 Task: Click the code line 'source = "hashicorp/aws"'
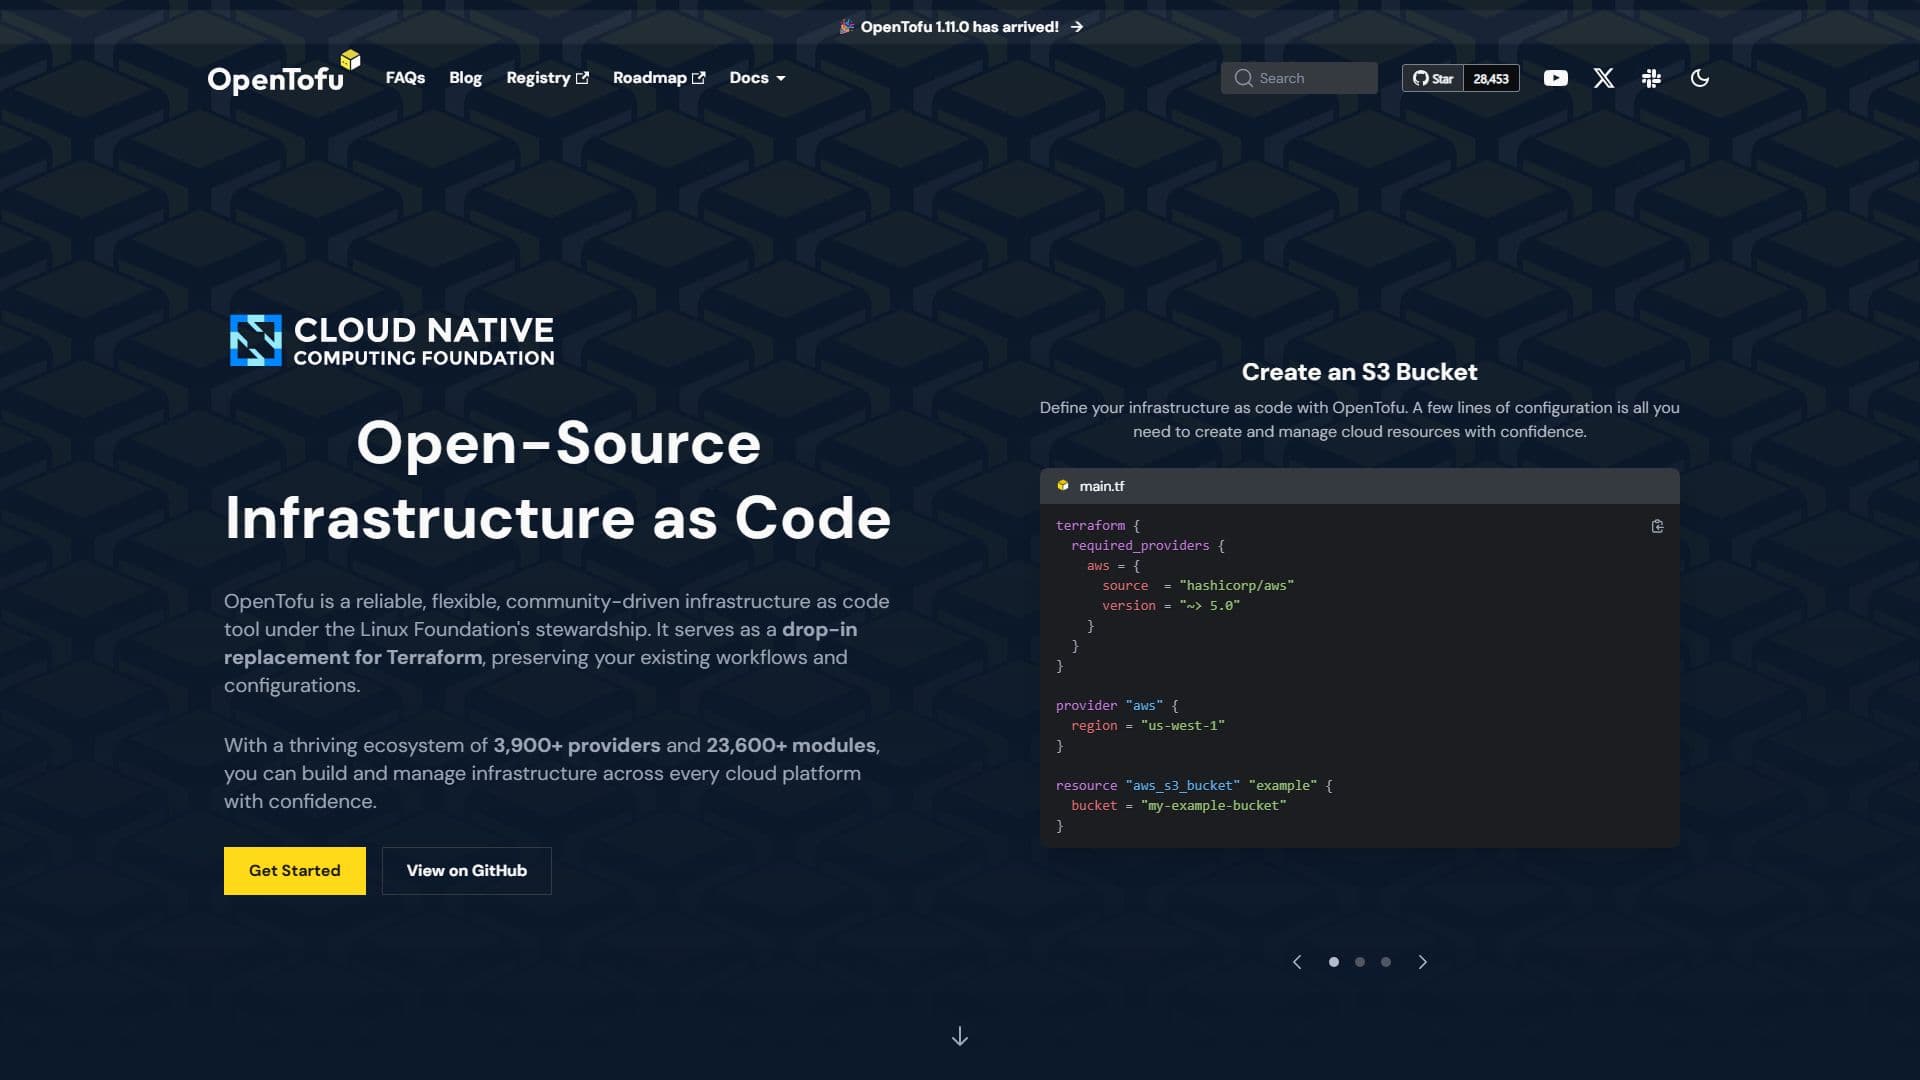tap(1198, 586)
